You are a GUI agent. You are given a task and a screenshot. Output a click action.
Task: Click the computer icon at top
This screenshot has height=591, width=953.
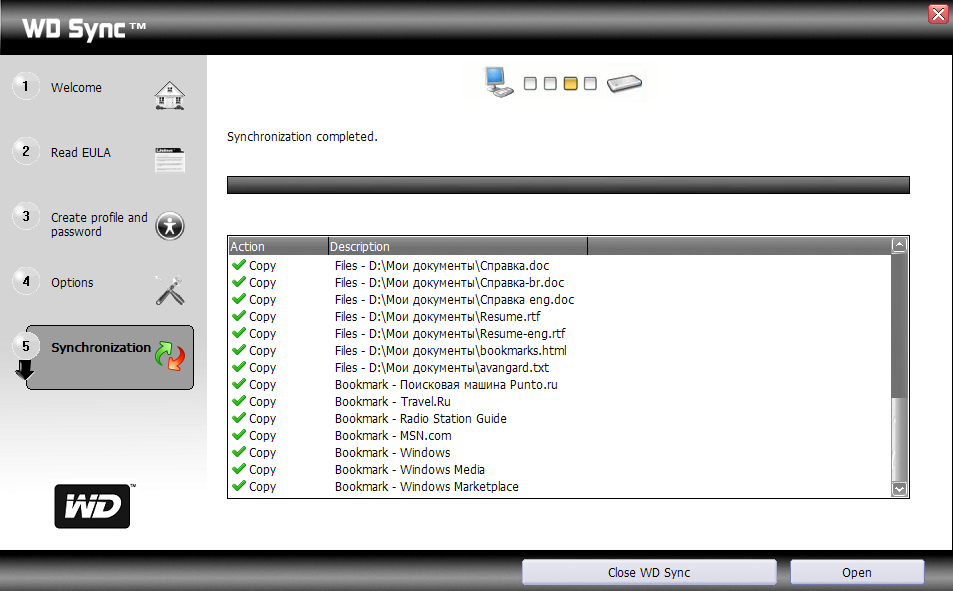[499, 83]
